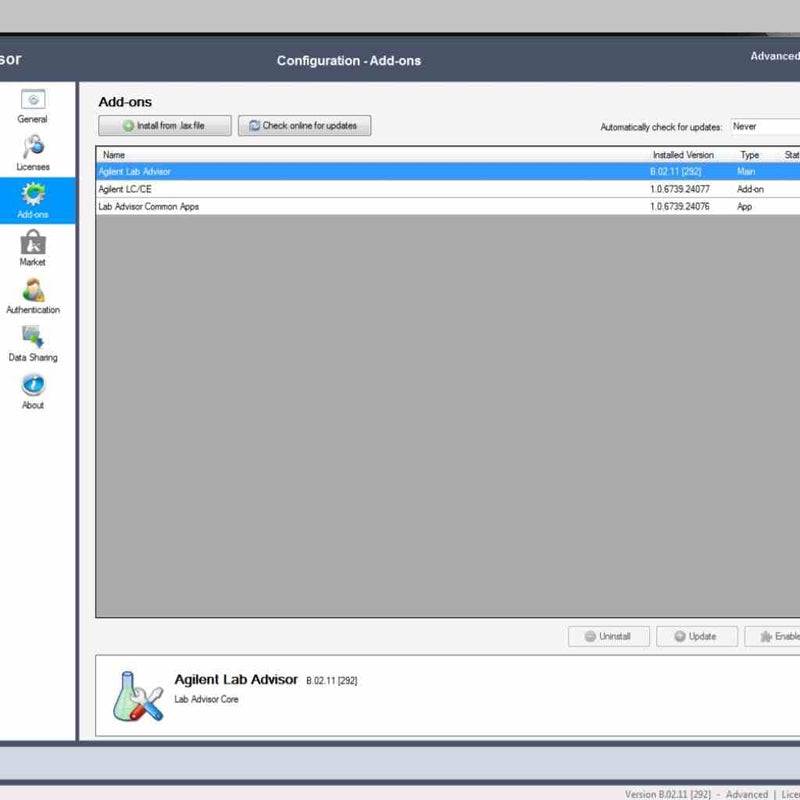The width and height of the screenshot is (800, 800).
Task: Open the Licenses section
Action: point(33,153)
